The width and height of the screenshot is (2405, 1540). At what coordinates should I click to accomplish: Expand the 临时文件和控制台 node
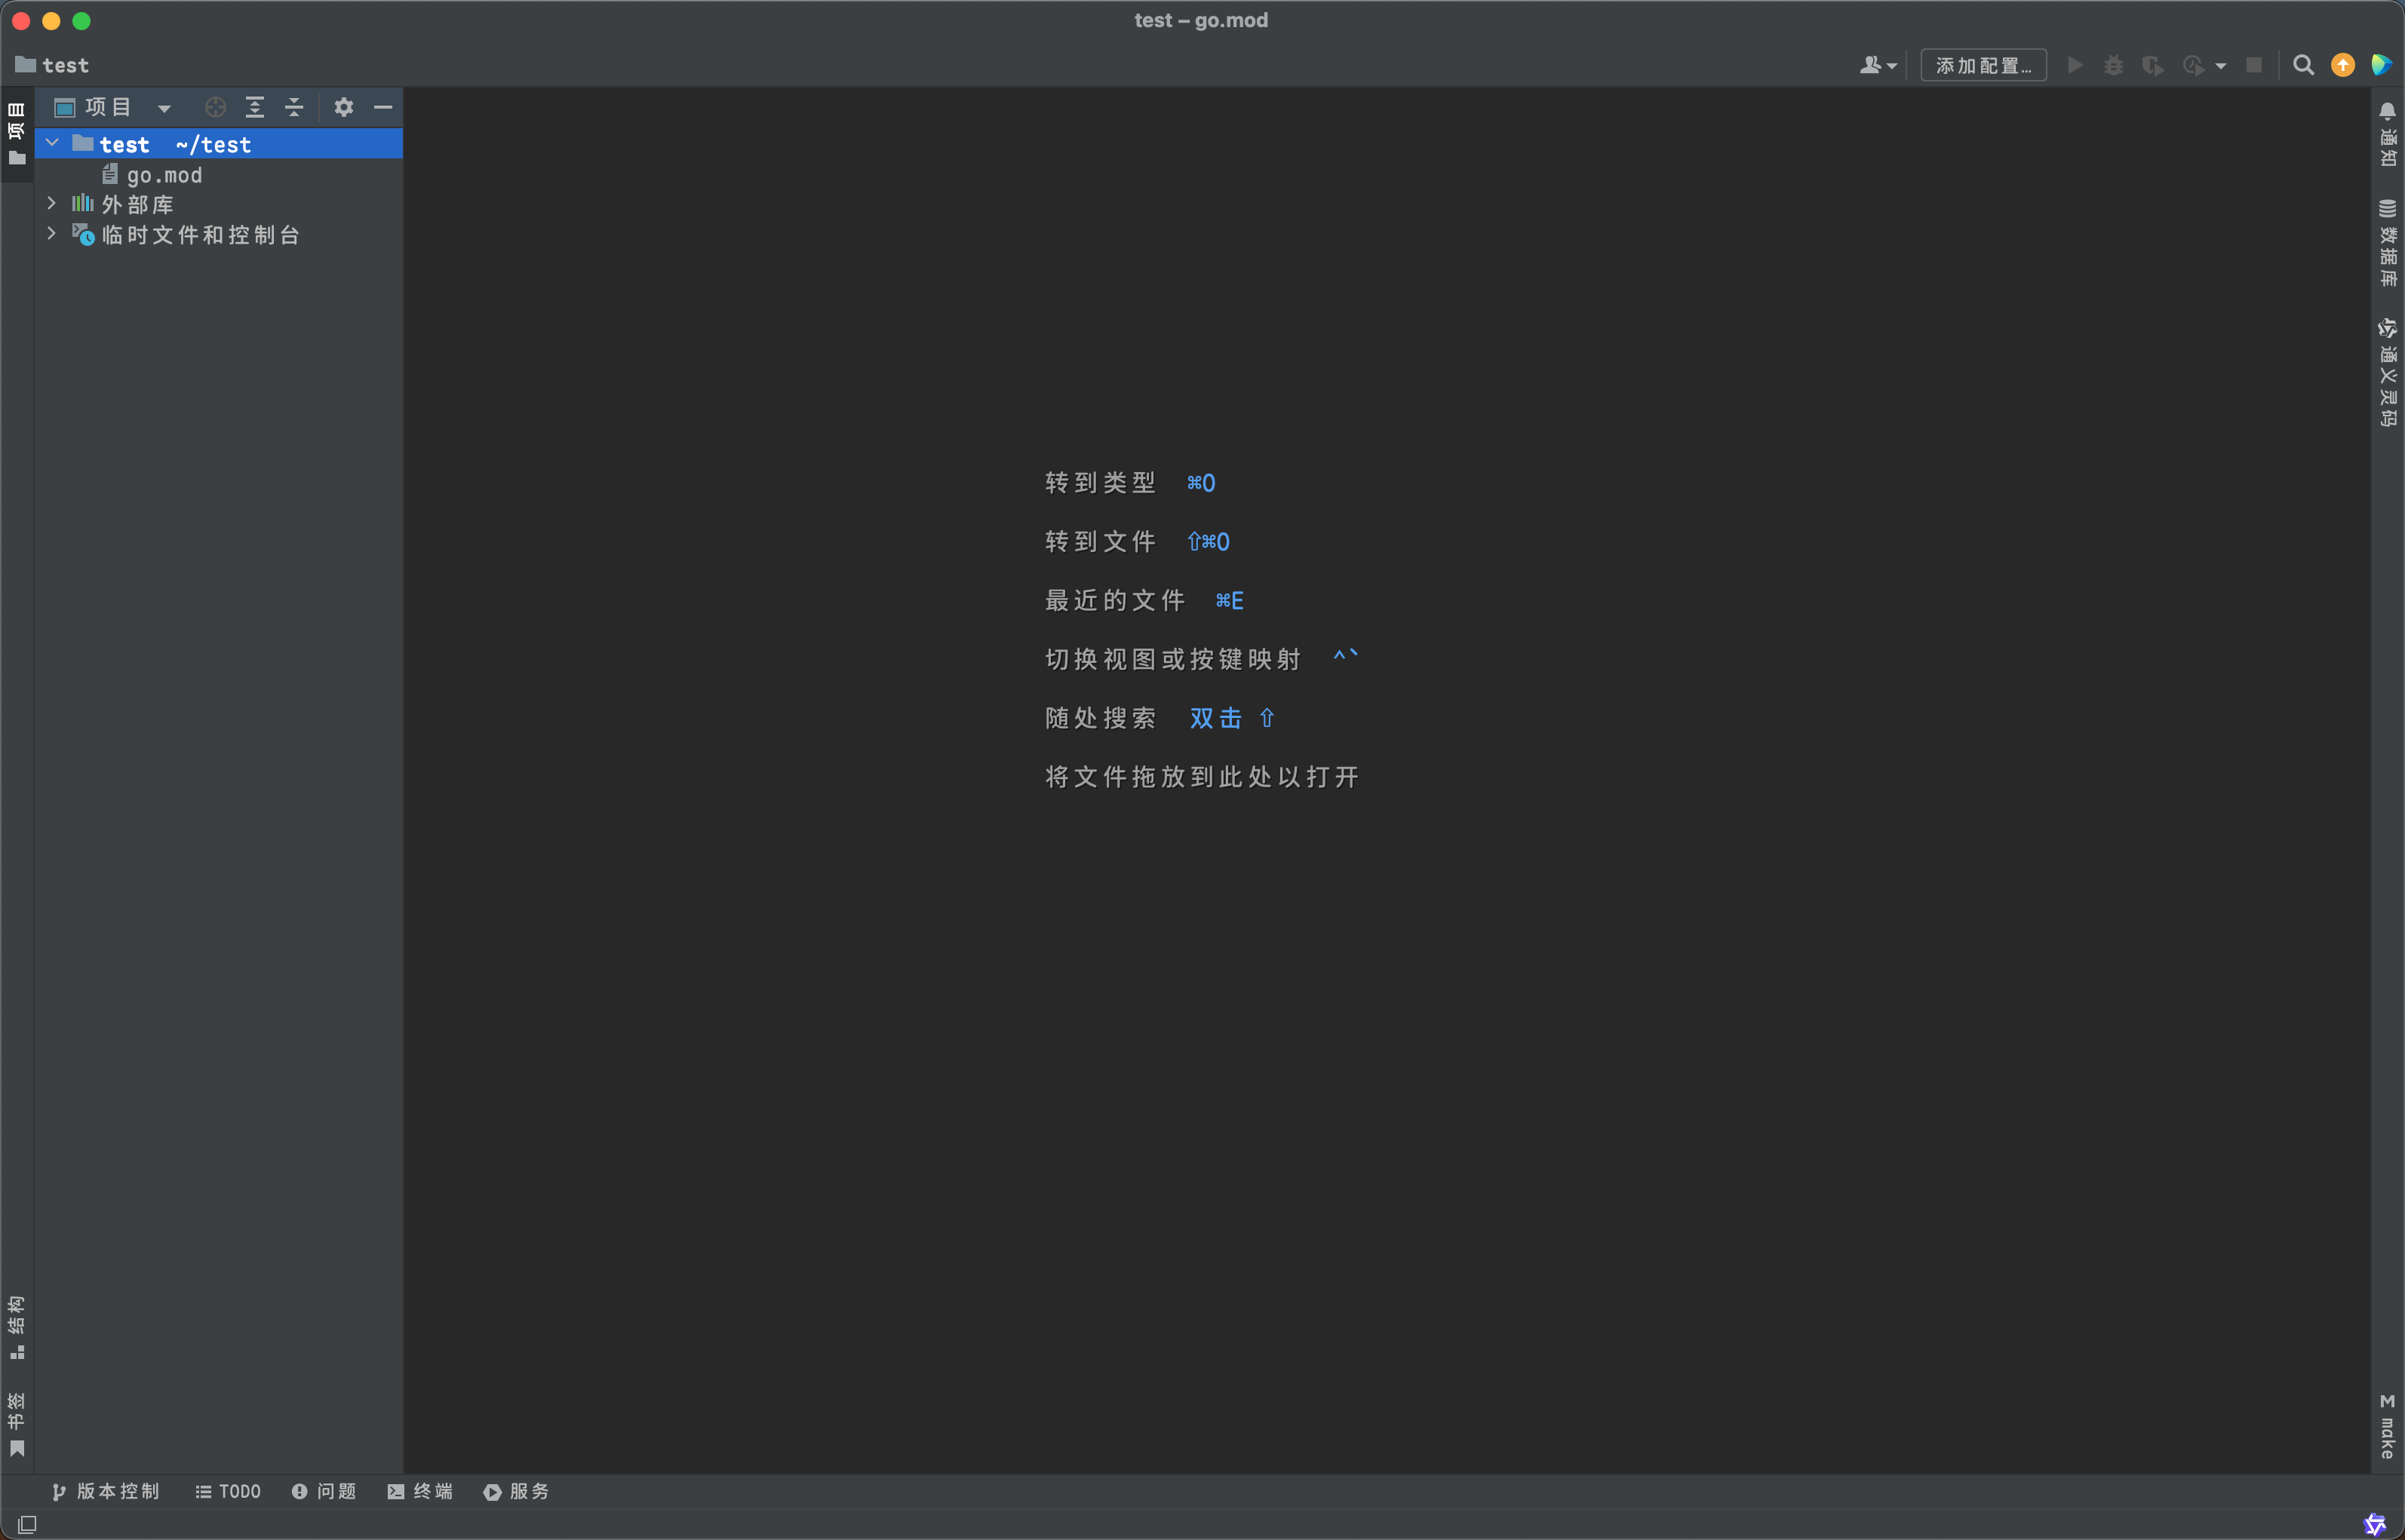pos(52,234)
